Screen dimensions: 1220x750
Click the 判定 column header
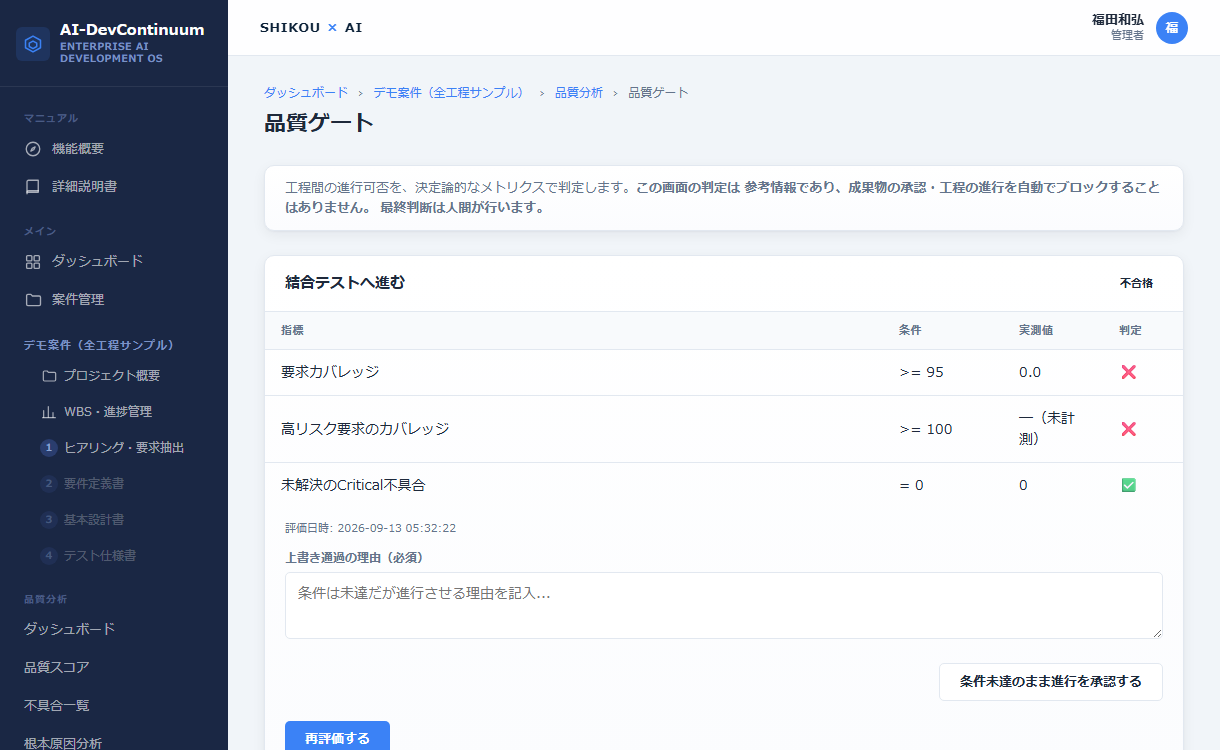[1130, 330]
